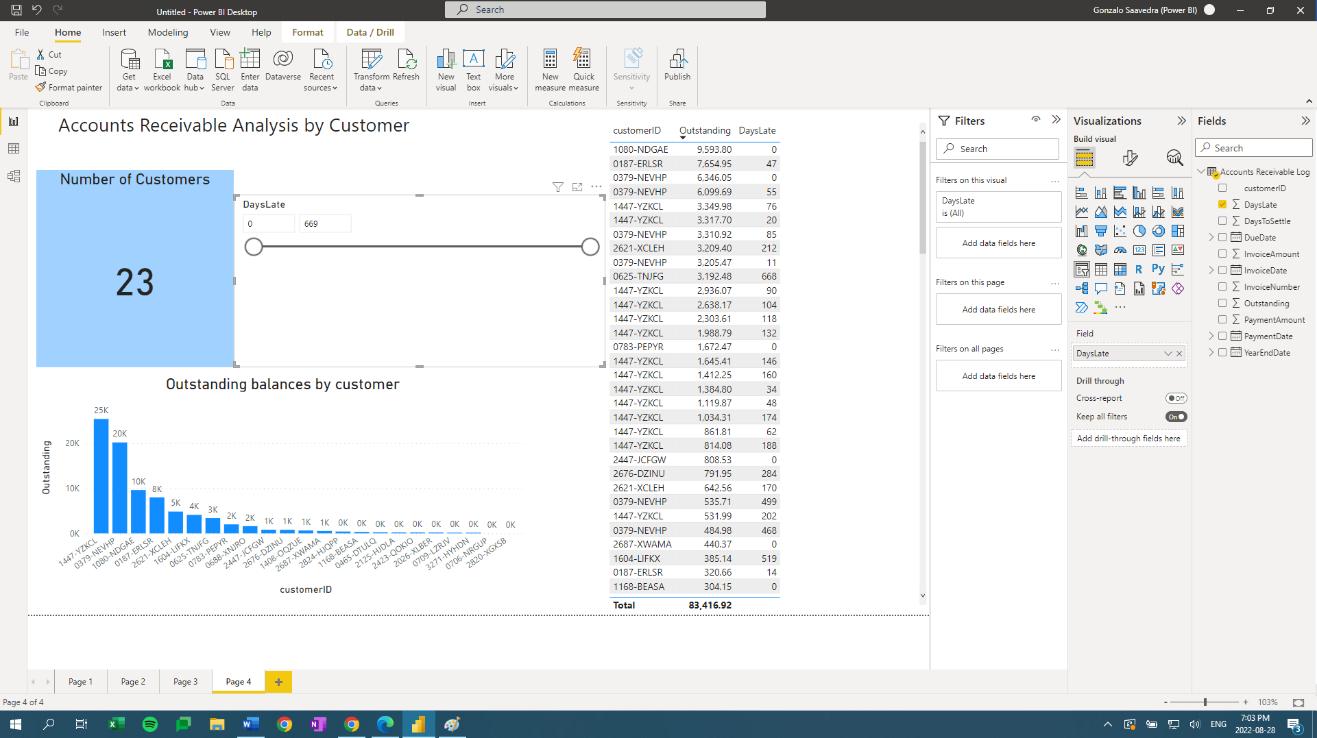Switch to Model view in left sidebar
Image resolution: width=1317 pixels, height=738 pixels.
click(x=13, y=176)
